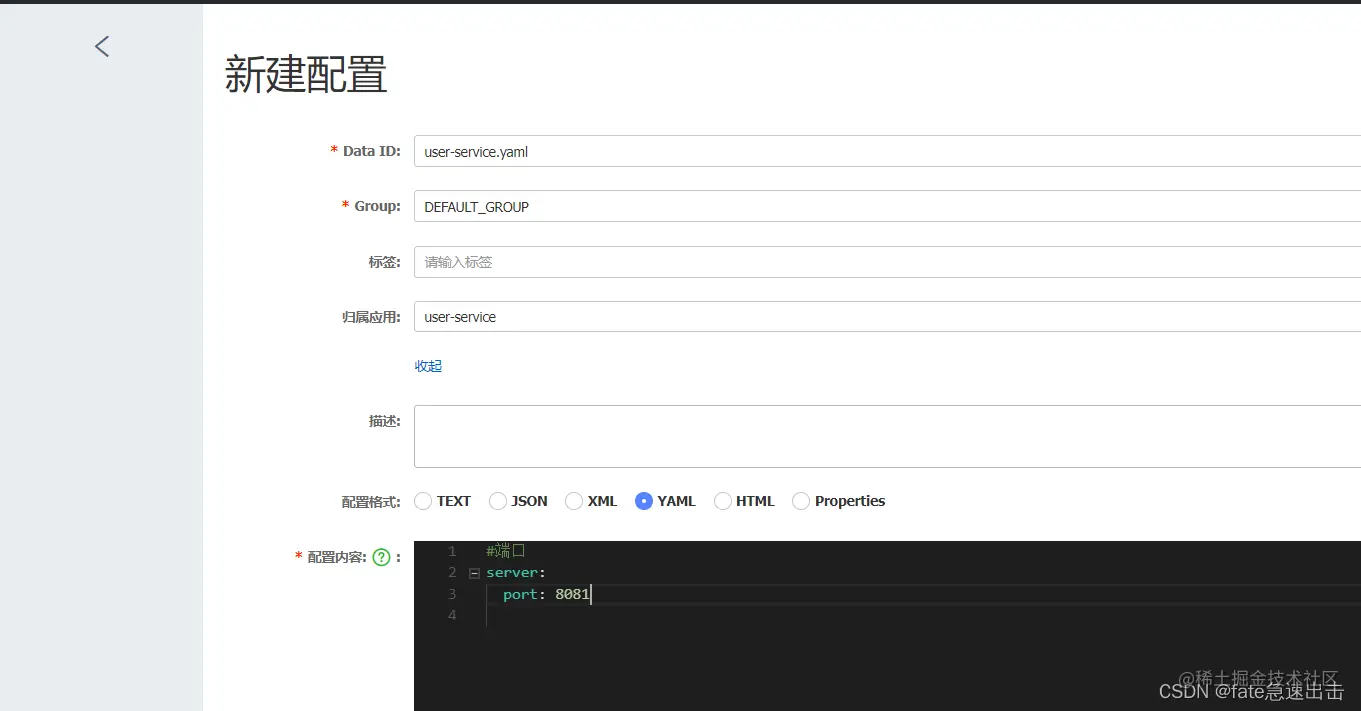Focus the Data ID input field
Screen dimensions: 1361x711
887,151
